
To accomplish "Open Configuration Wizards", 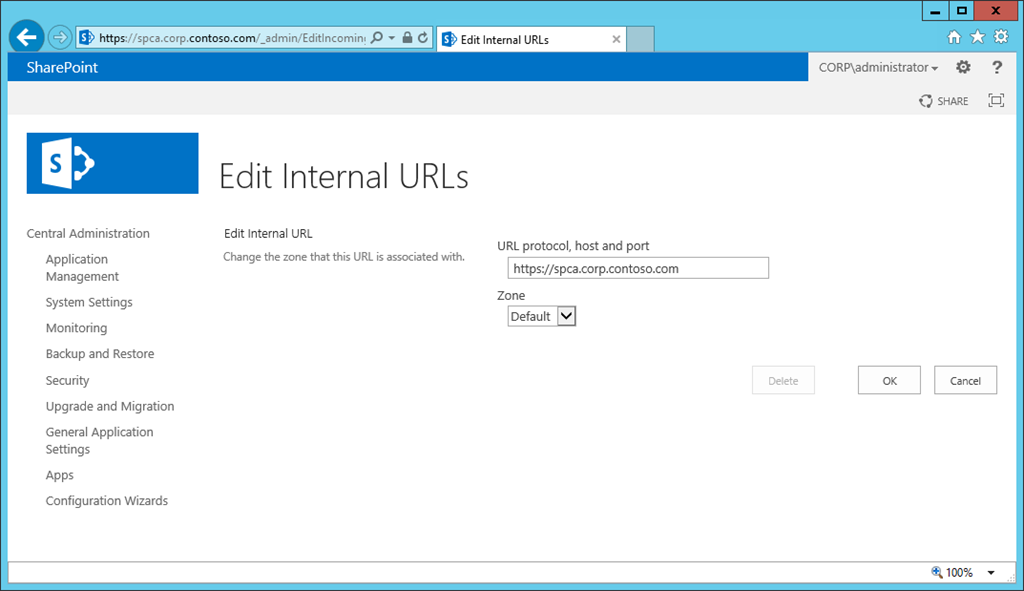I will (x=106, y=501).
